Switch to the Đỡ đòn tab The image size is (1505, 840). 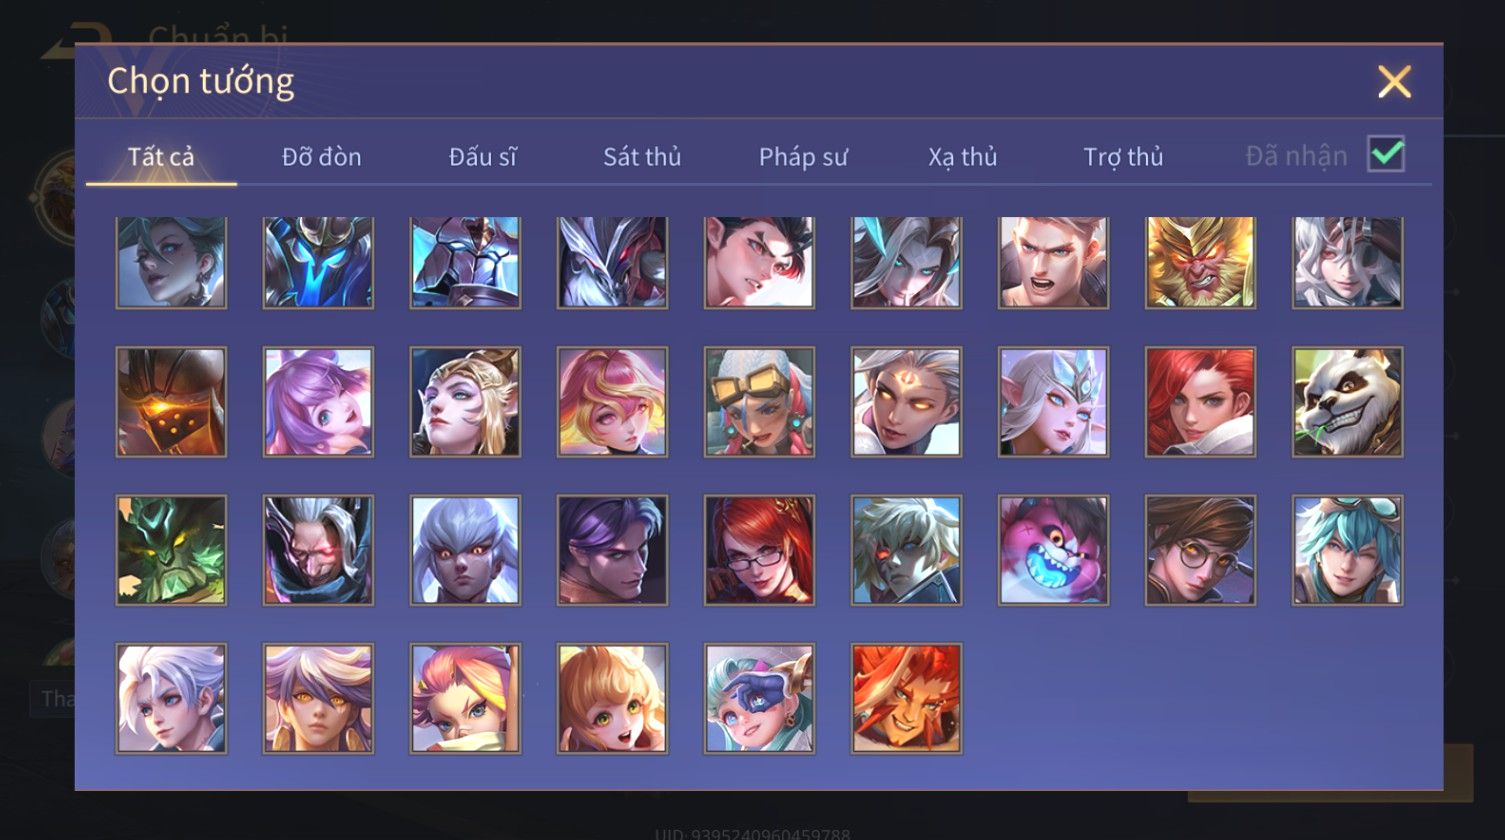(321, 157)
